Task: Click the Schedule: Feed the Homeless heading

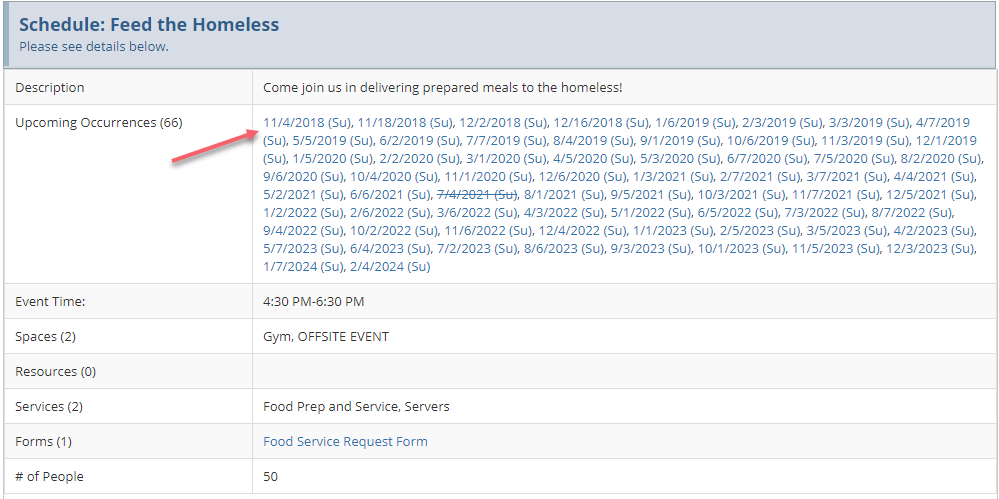Action: click(149, 25)
